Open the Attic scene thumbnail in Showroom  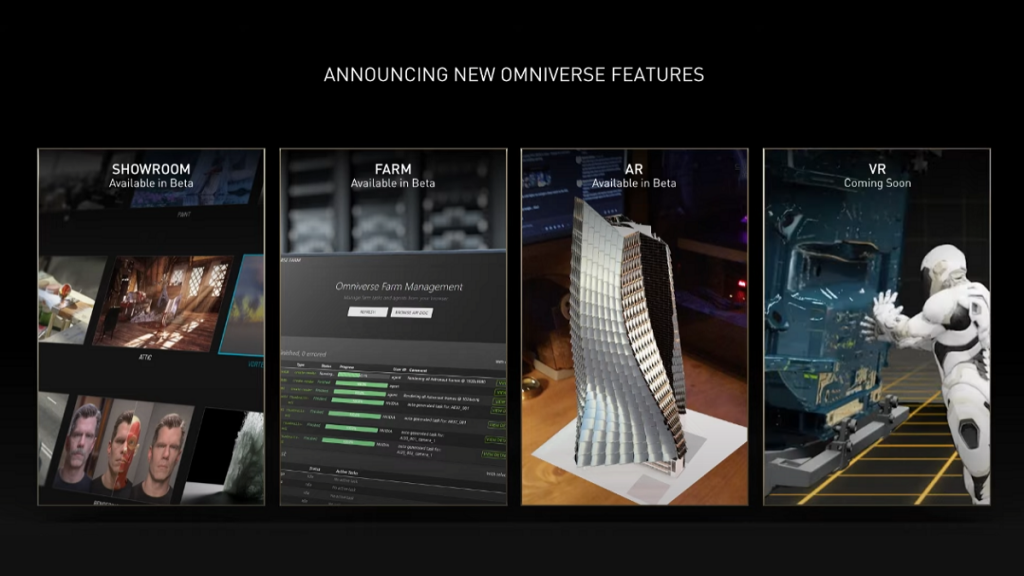pyautogui.click(x=162, y=302)
